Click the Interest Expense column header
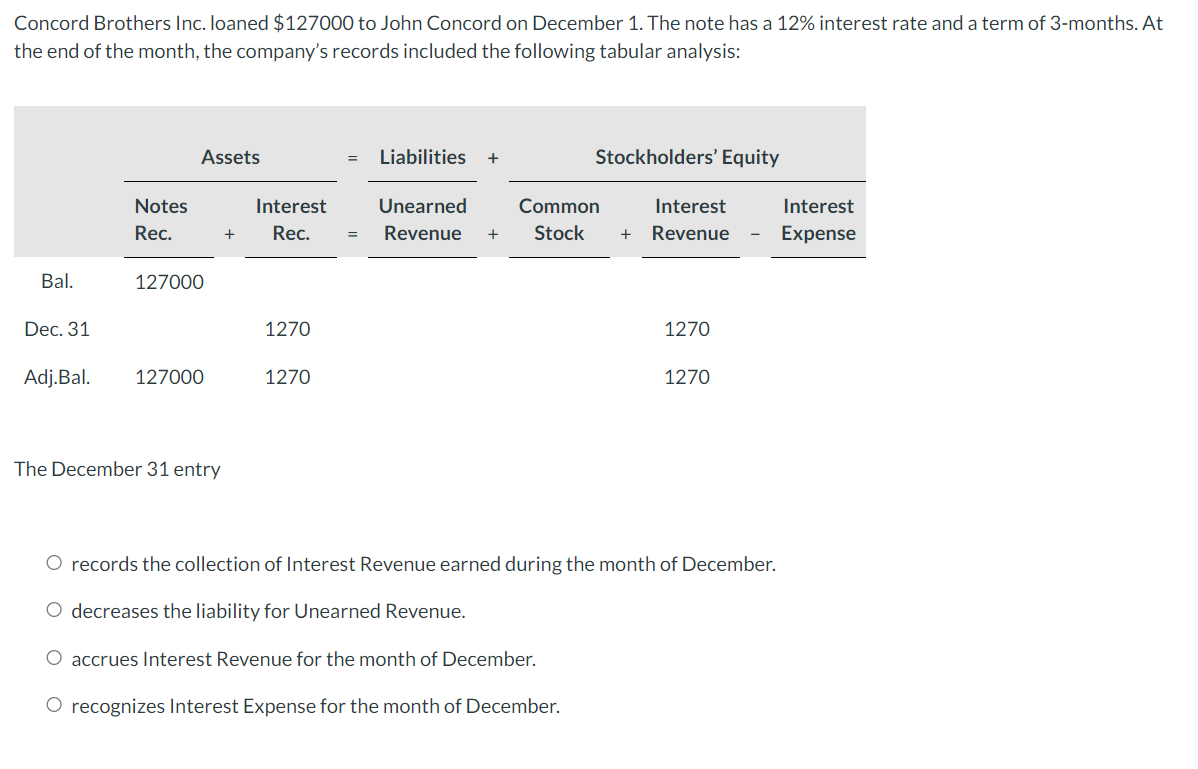 point(818,219)
